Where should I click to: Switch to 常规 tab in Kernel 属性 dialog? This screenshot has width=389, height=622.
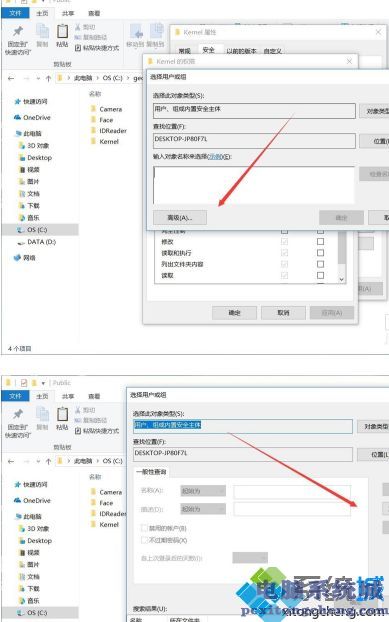[x=184, y=51]
